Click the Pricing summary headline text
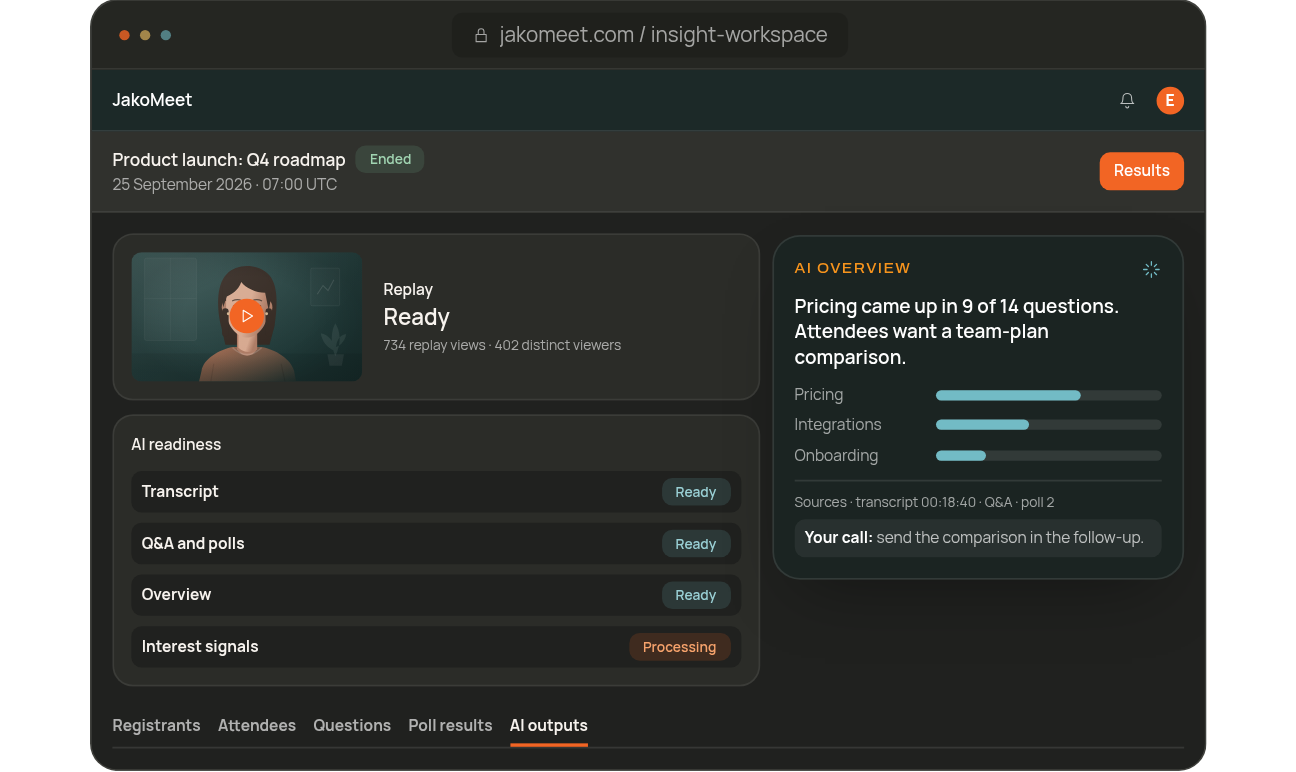The height and width of the screenshot is (772, 1296). tap(957, 332)
